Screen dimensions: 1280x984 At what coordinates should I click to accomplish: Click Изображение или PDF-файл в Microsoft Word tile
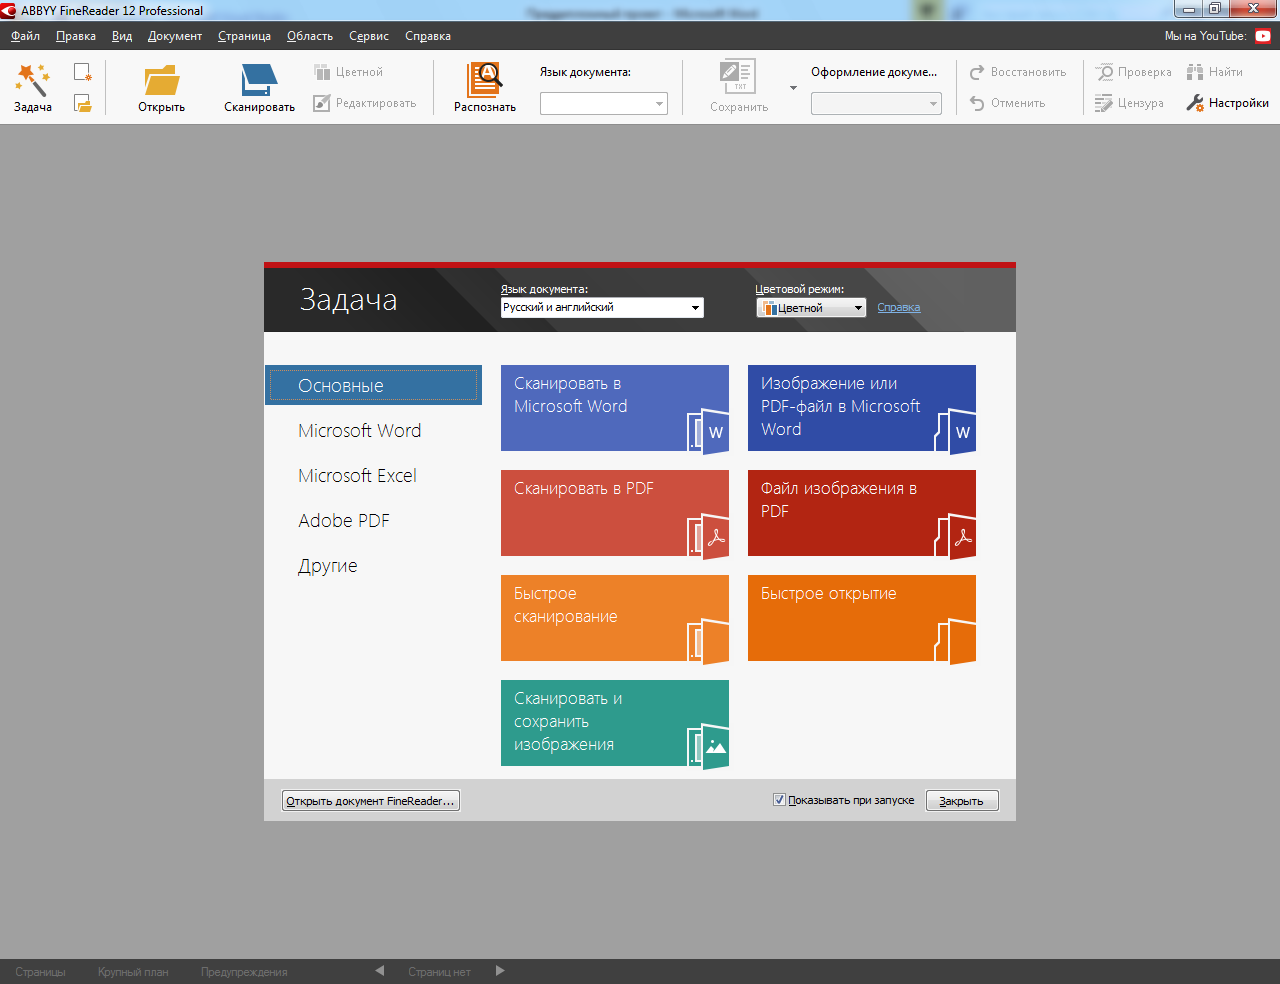pyautogui.click(x=862, y=408)
